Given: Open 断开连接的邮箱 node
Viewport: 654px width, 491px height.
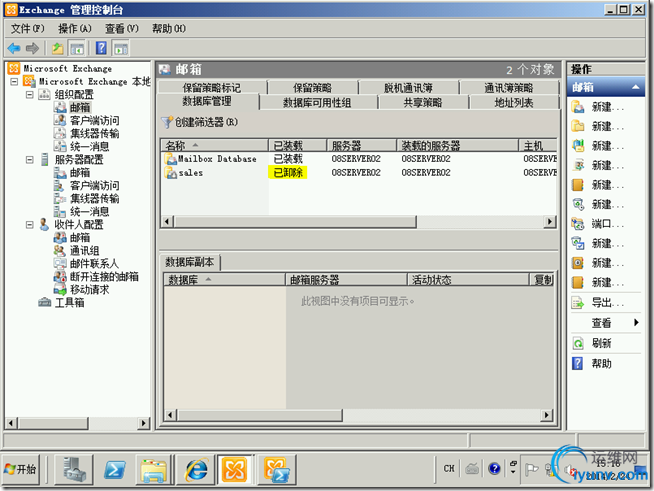Looking at the screenshot, I should [104, 277].
